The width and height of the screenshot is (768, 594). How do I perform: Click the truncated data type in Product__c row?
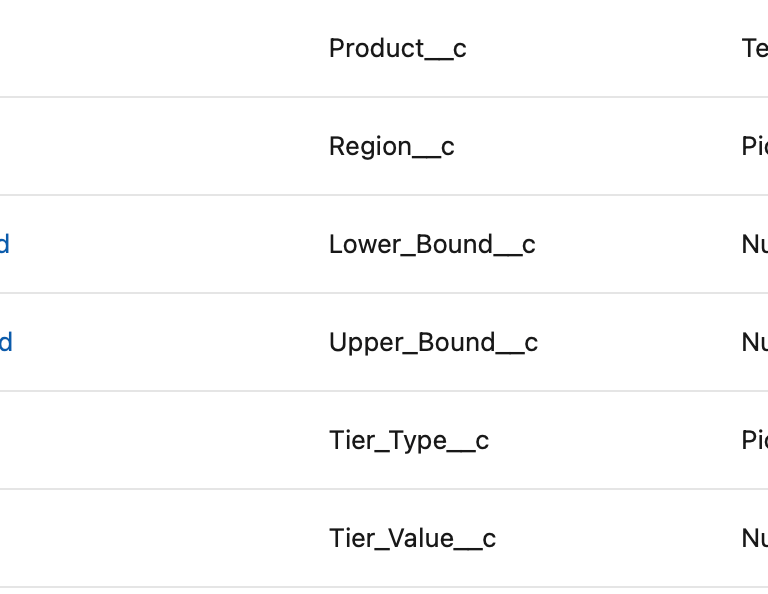(754, 48)
